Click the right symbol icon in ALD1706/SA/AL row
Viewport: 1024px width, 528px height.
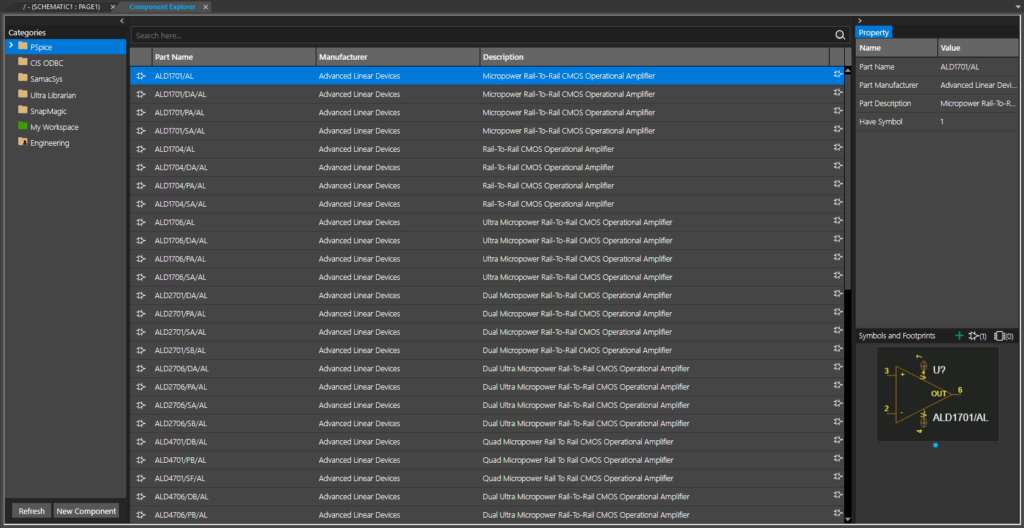point(838,276)
